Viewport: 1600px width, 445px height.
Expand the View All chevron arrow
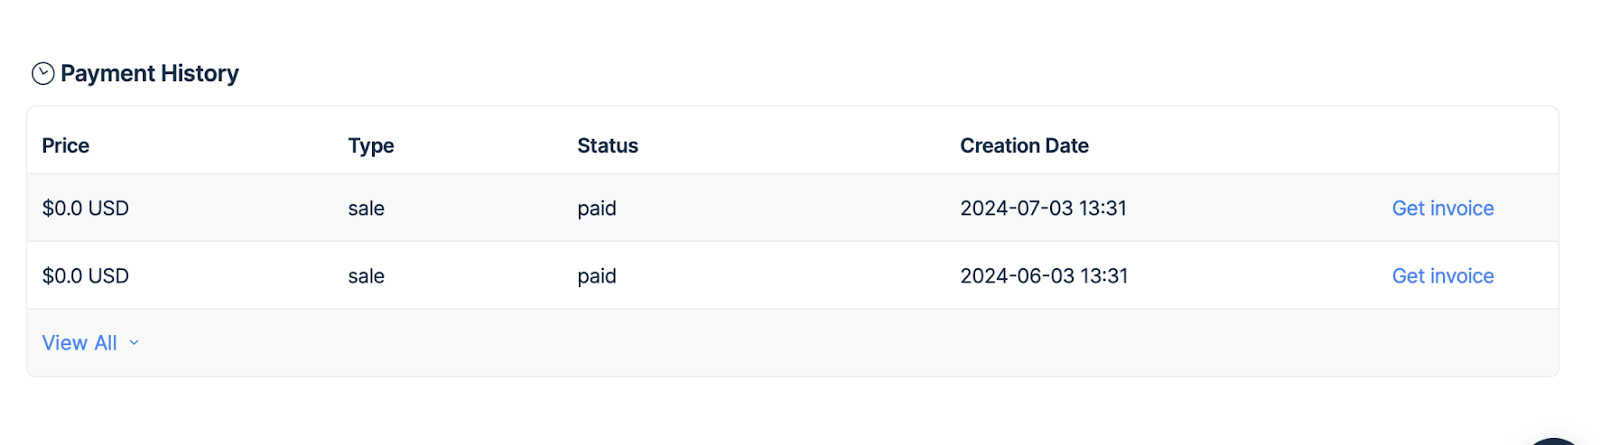(x=134, y=343)
